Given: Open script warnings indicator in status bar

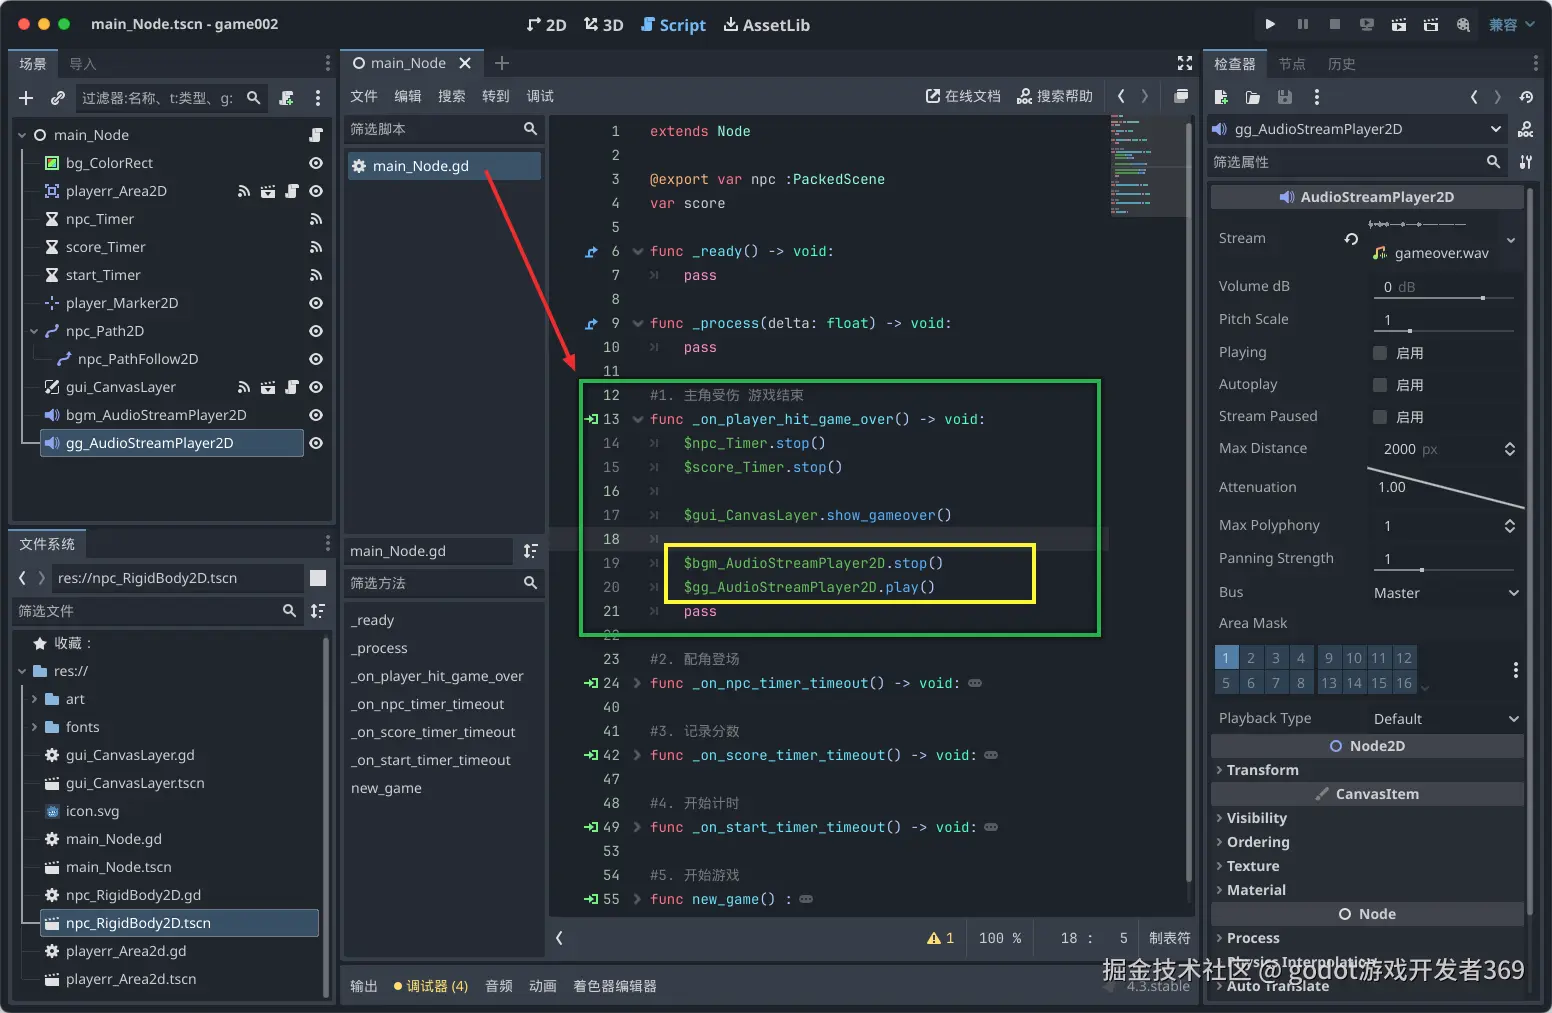Looking at the screenshot, I should [940, 938].
